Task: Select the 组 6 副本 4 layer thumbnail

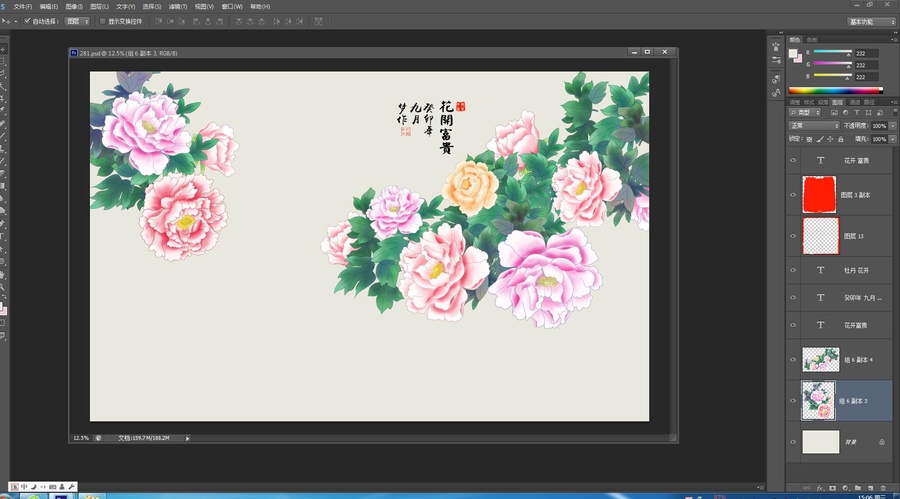Action: (x=820, y=359)
